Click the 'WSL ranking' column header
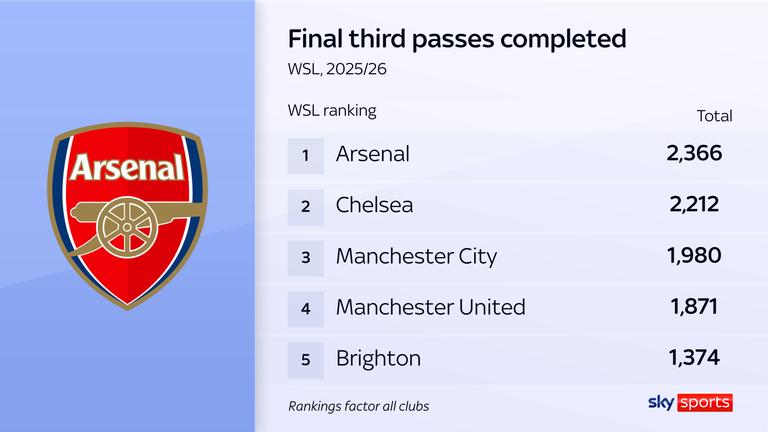Screen dimensions: 768x432 tap(332, 110)
